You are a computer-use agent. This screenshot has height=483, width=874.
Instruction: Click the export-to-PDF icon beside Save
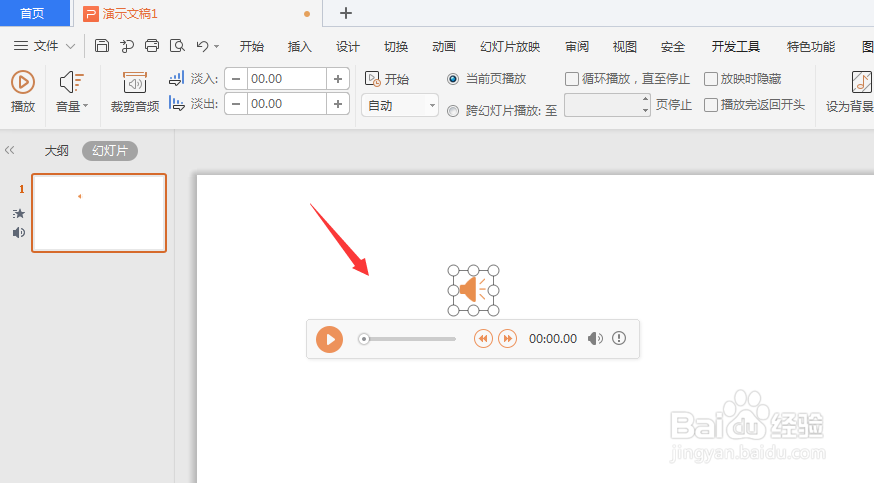(x=127, y=46)
